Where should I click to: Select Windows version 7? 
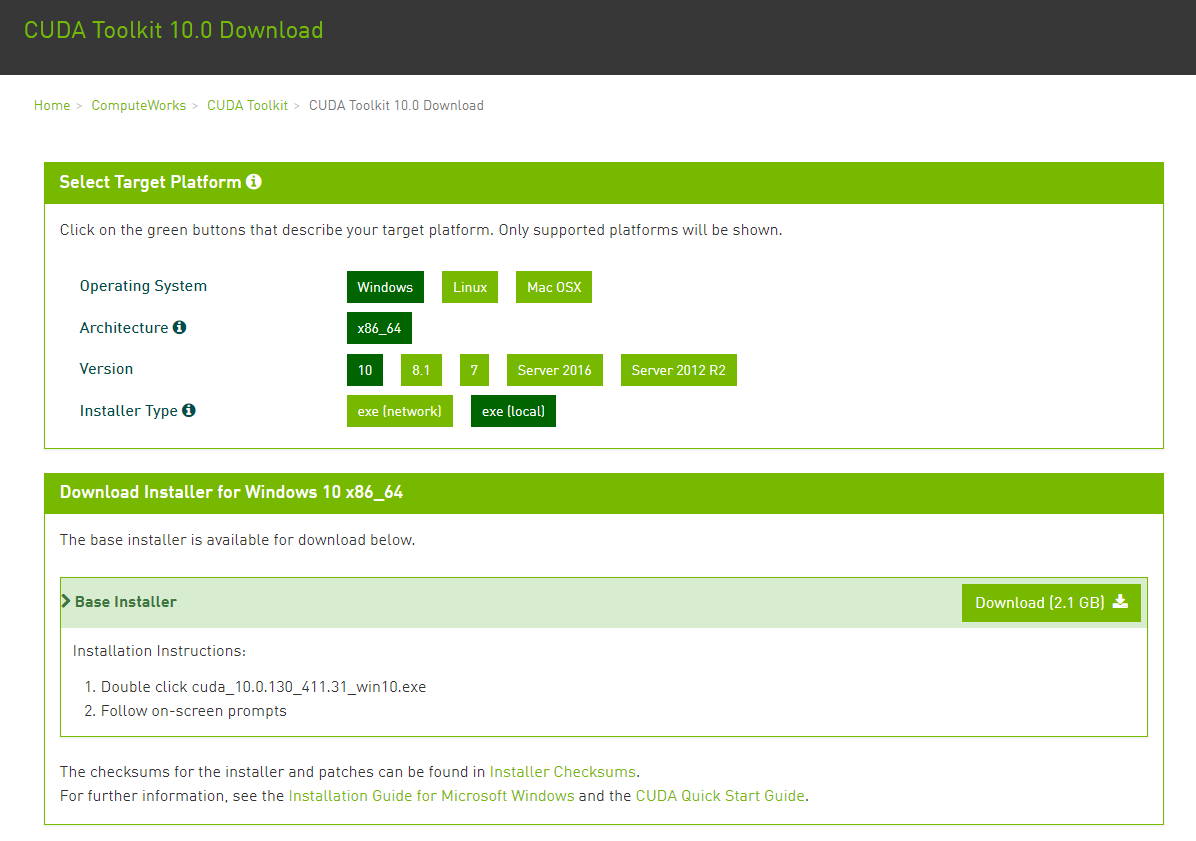click(474, 370)
